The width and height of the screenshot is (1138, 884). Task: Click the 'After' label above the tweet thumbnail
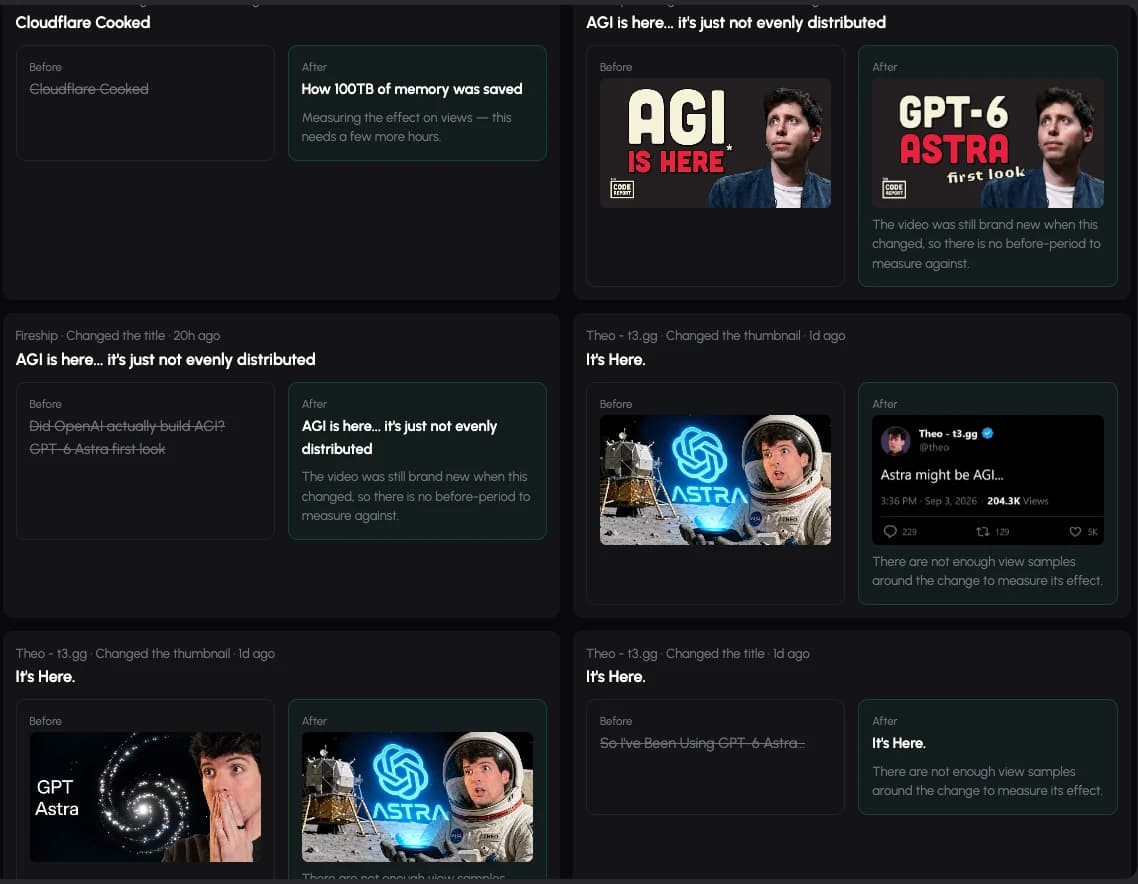885,404
